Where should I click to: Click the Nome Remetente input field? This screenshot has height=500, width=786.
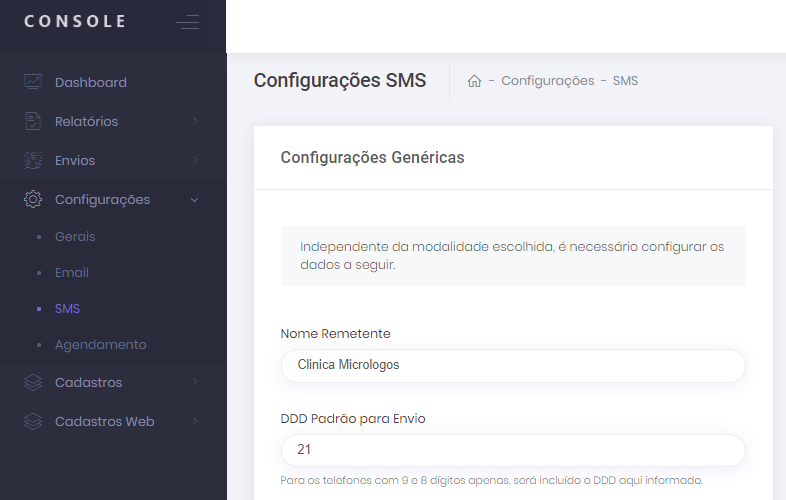click(513, 365)
